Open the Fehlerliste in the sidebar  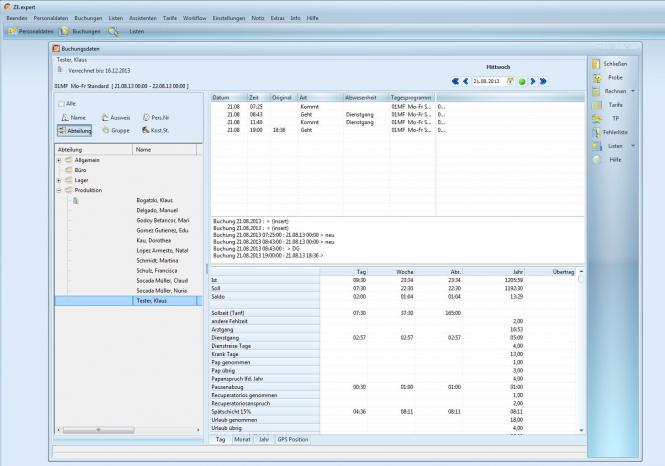click(x=615, y=132)
